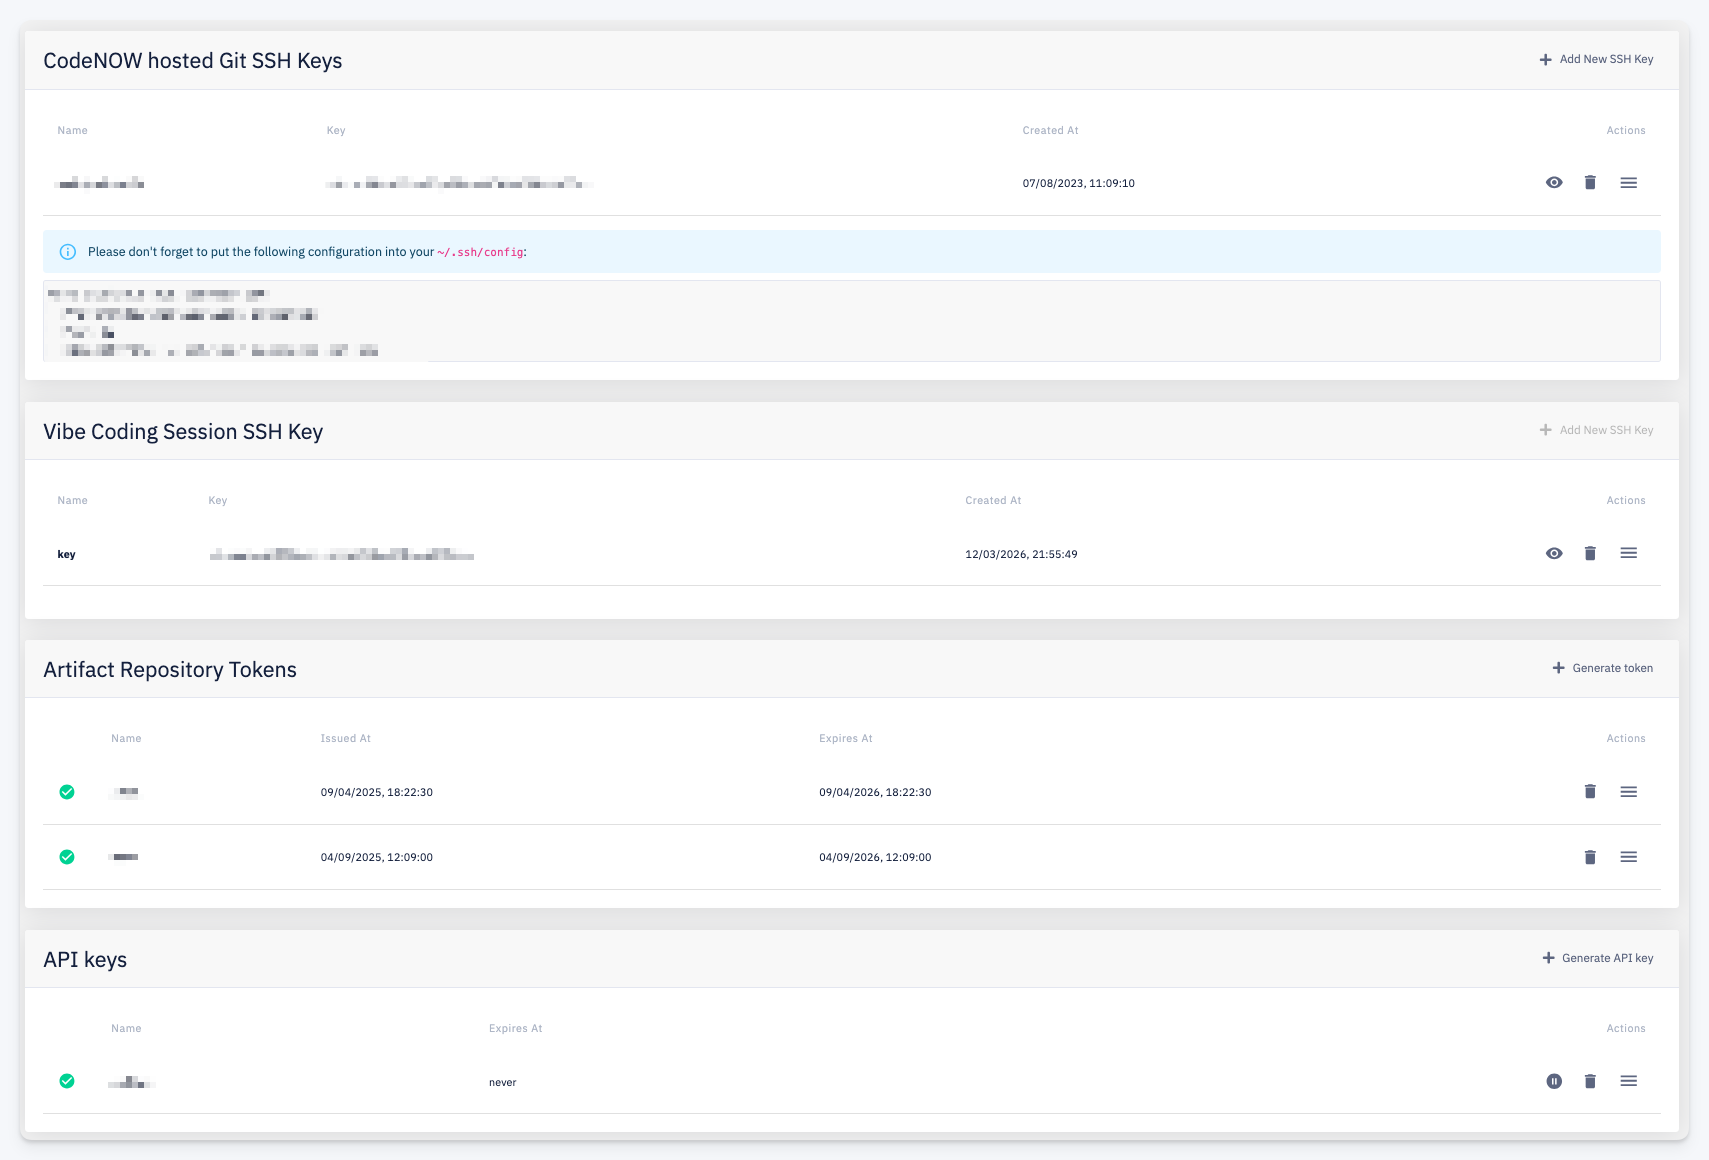This screenshot has width=1709, height=1160.
Task: Delete the Git SSH key created 07/08/2023
Action: [x=1590, y=182]
